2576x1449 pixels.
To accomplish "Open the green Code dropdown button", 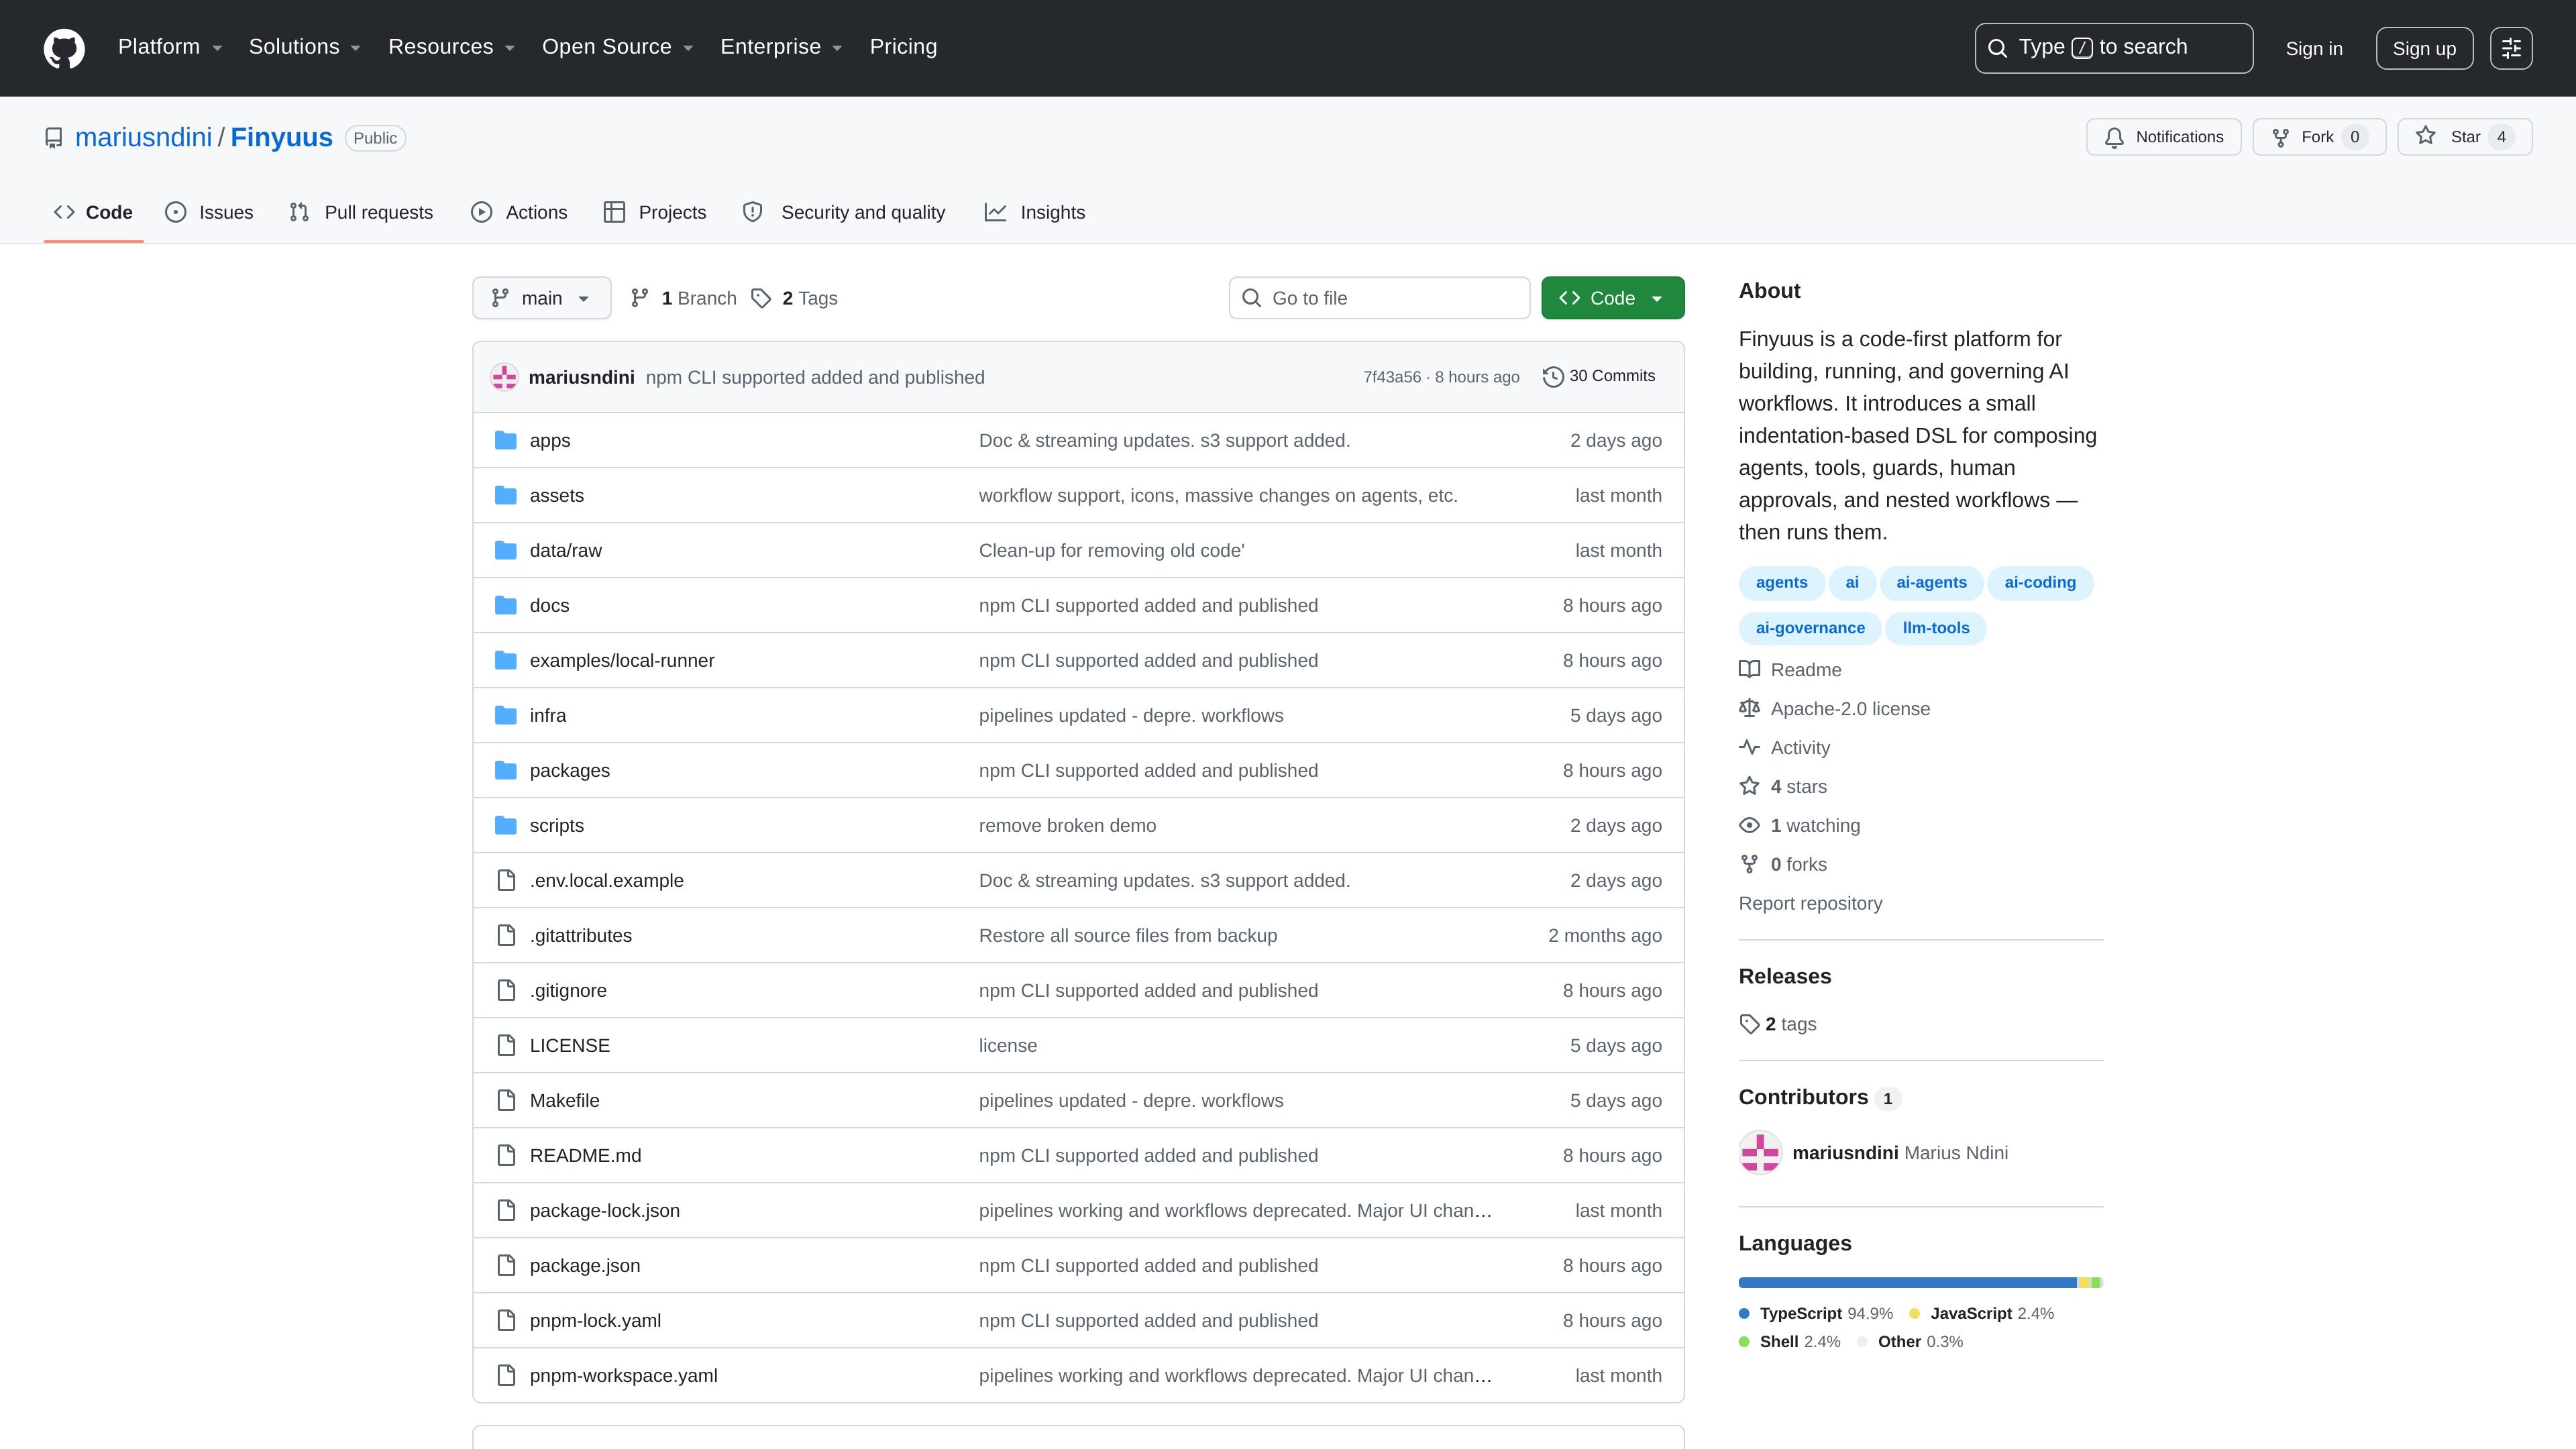I will tap(1612, 298).
